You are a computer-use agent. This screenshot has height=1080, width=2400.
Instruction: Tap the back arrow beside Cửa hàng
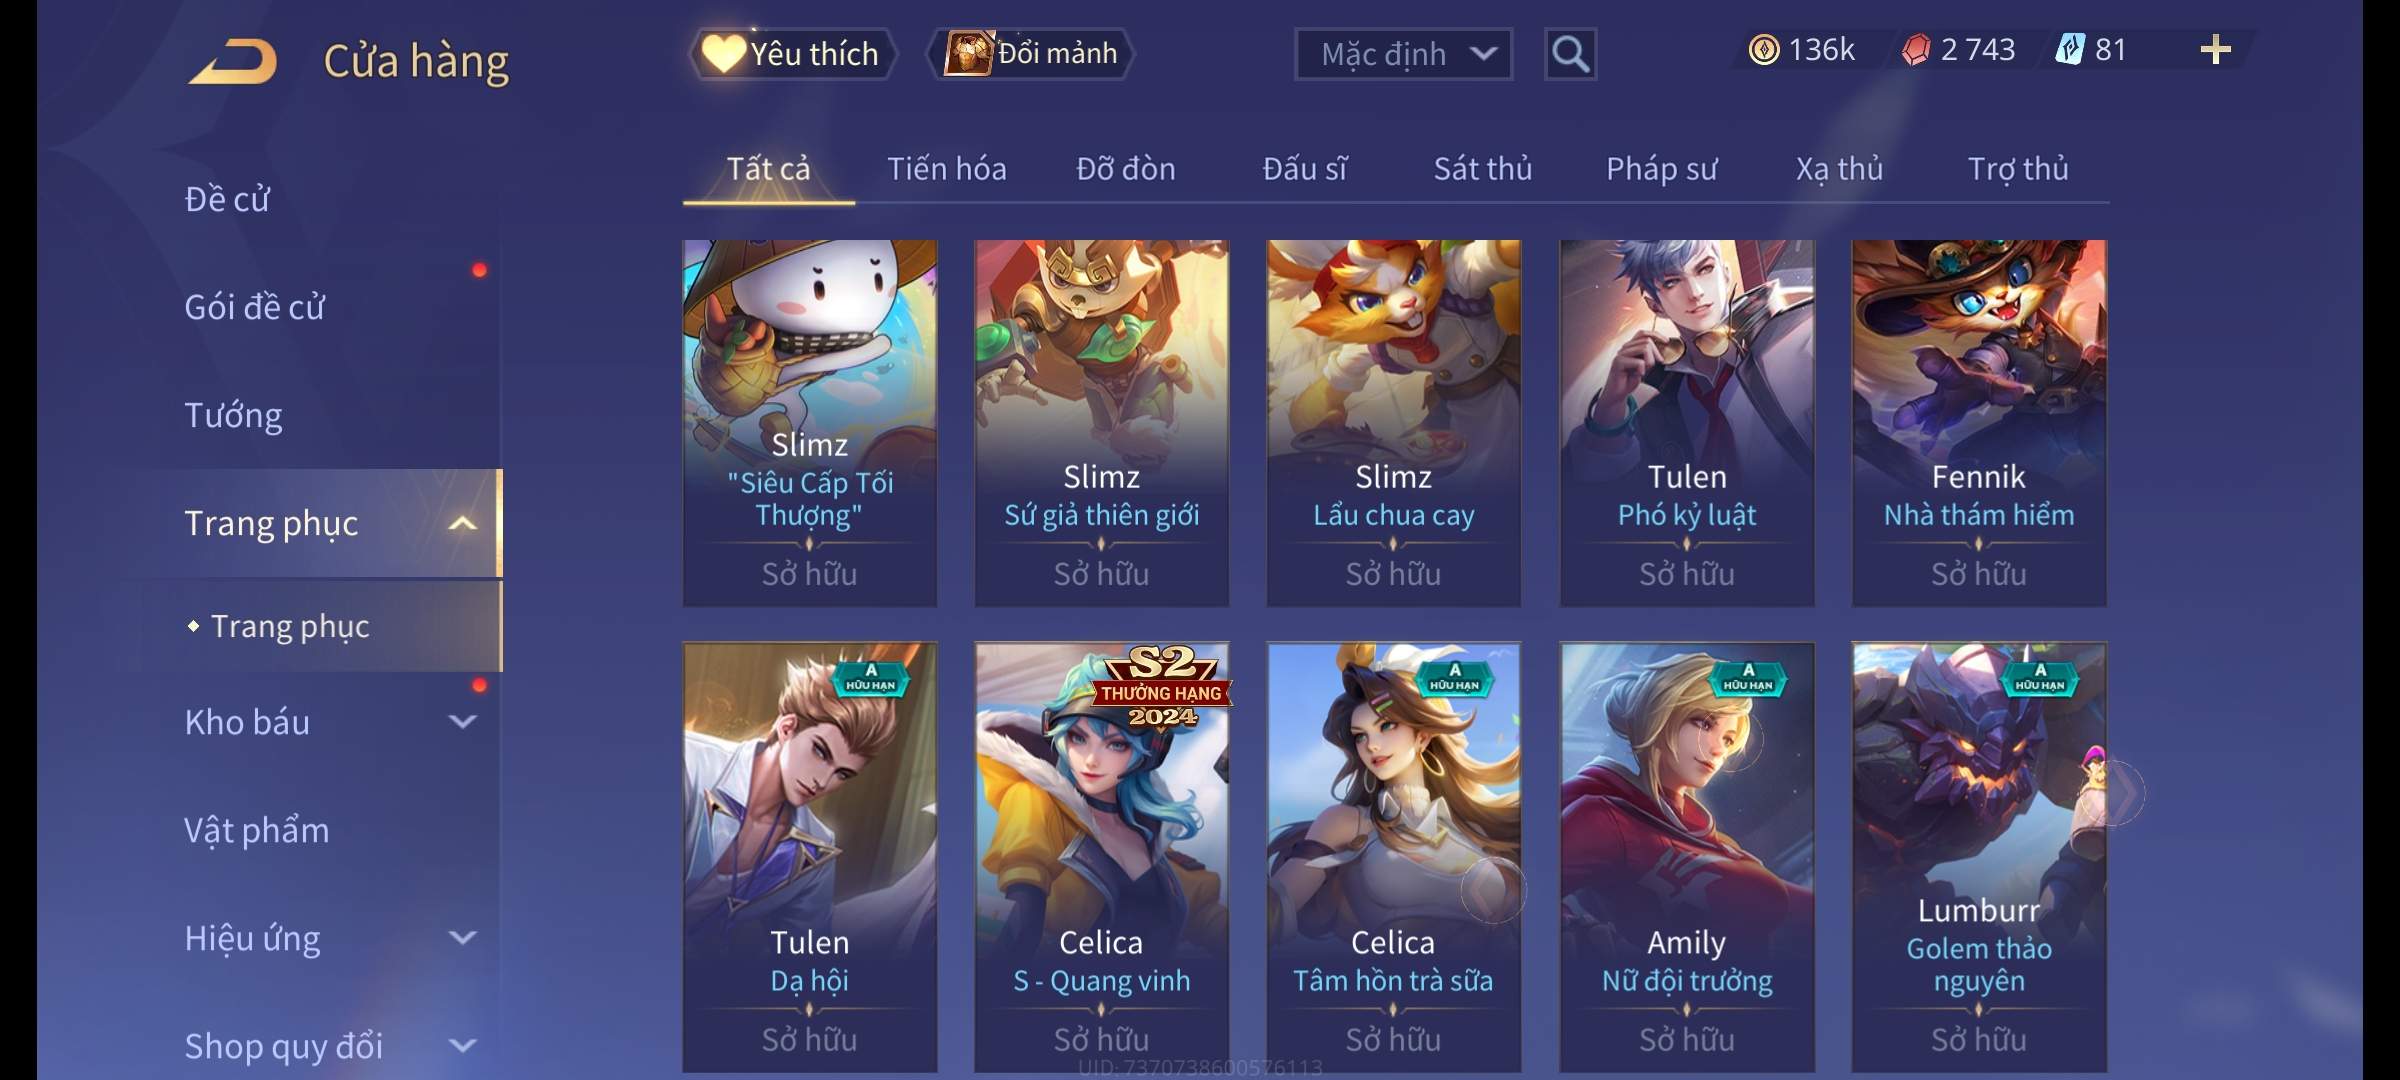[234, 61]
